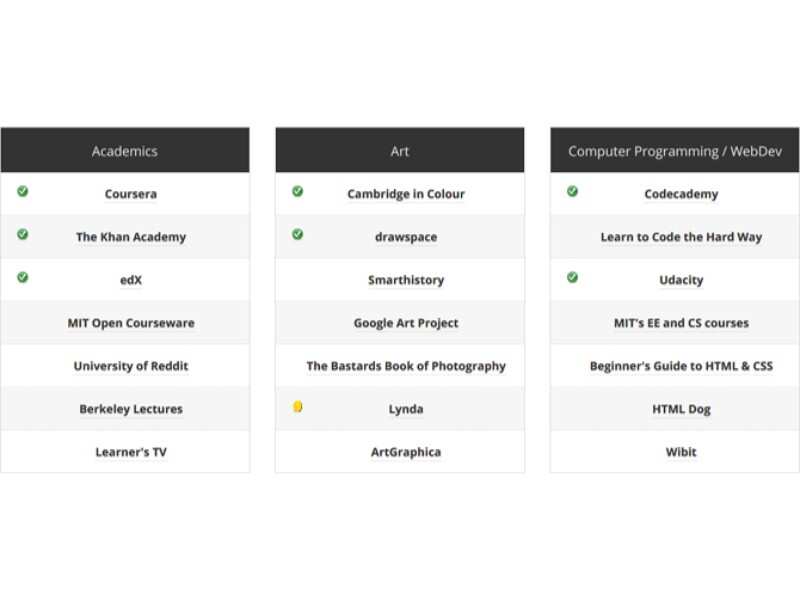Click the green checkmark beside Codecademy
Image resolution: width=800 pixels, height=600 pixels.
click(572, 191)
